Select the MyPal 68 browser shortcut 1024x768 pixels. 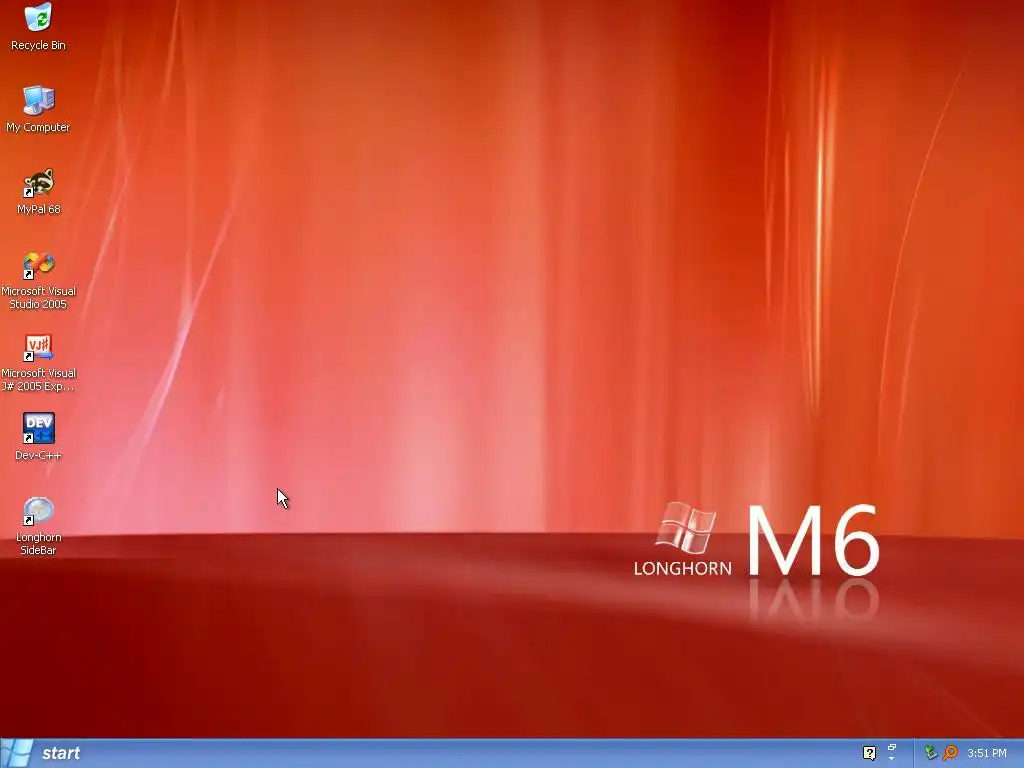[39, 191]
